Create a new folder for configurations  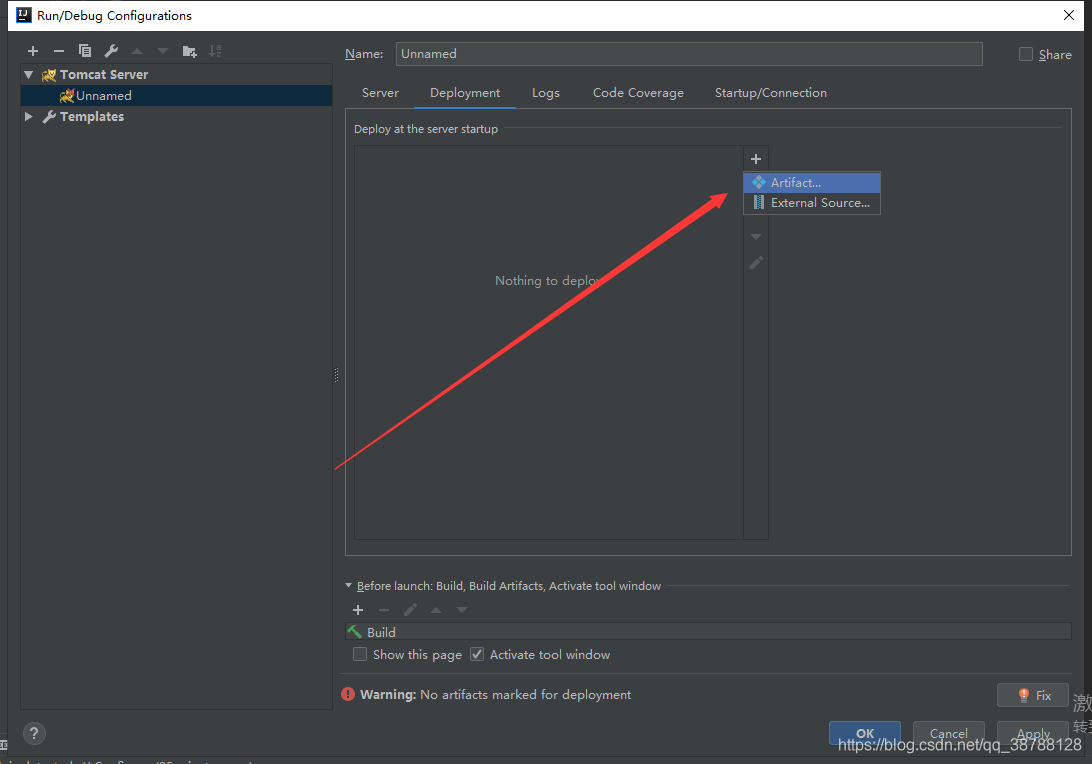(189, 51)
